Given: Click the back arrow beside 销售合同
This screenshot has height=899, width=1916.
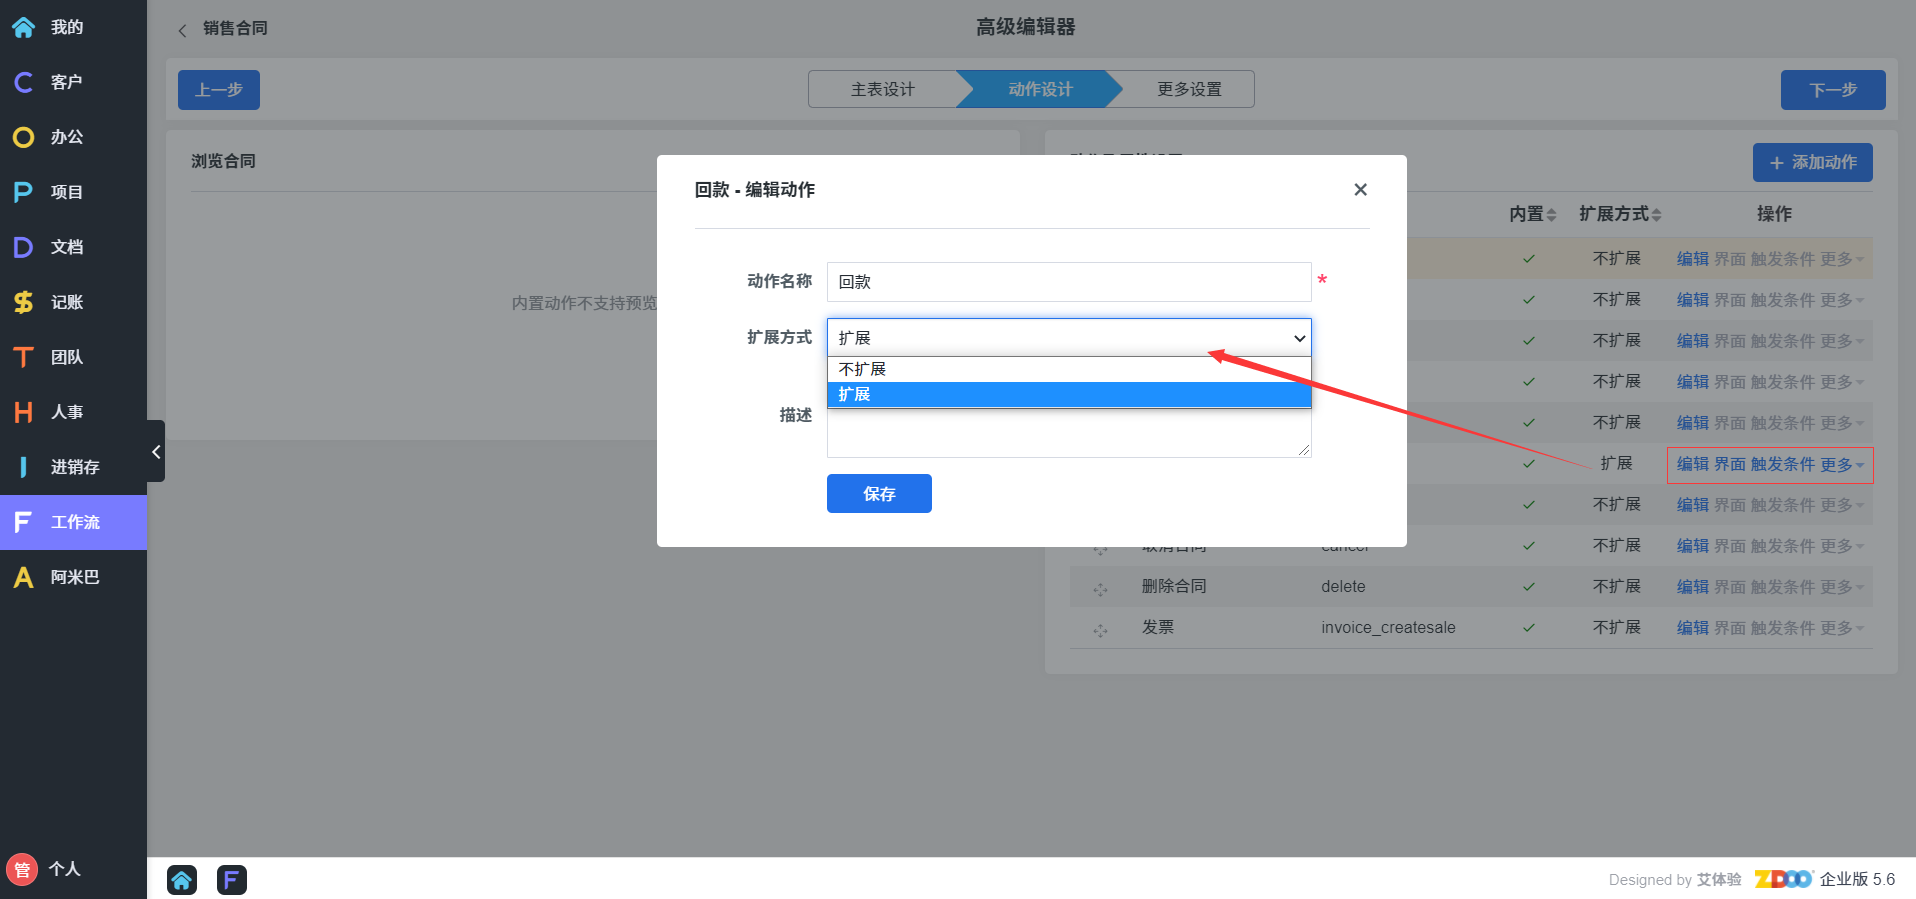Looking at the screenshot, I should tap(182, 30).
